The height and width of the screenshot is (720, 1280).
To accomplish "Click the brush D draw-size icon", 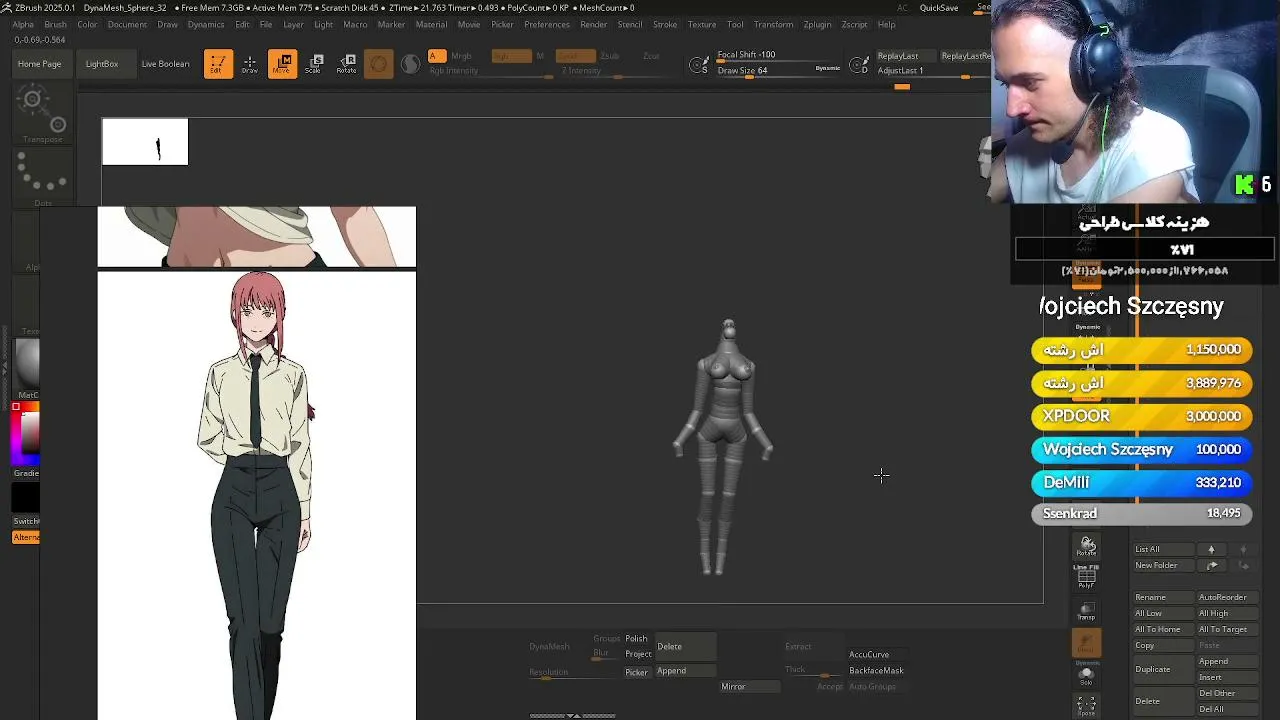I will (859, 66).
